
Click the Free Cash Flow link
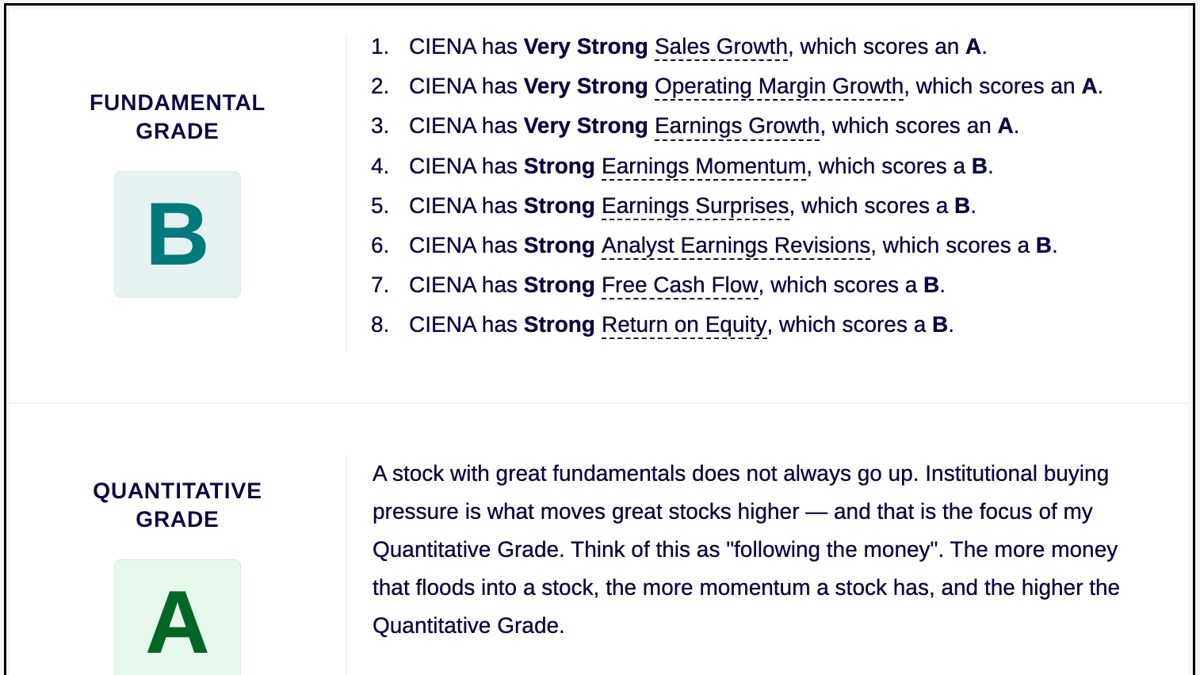[680, 286]
